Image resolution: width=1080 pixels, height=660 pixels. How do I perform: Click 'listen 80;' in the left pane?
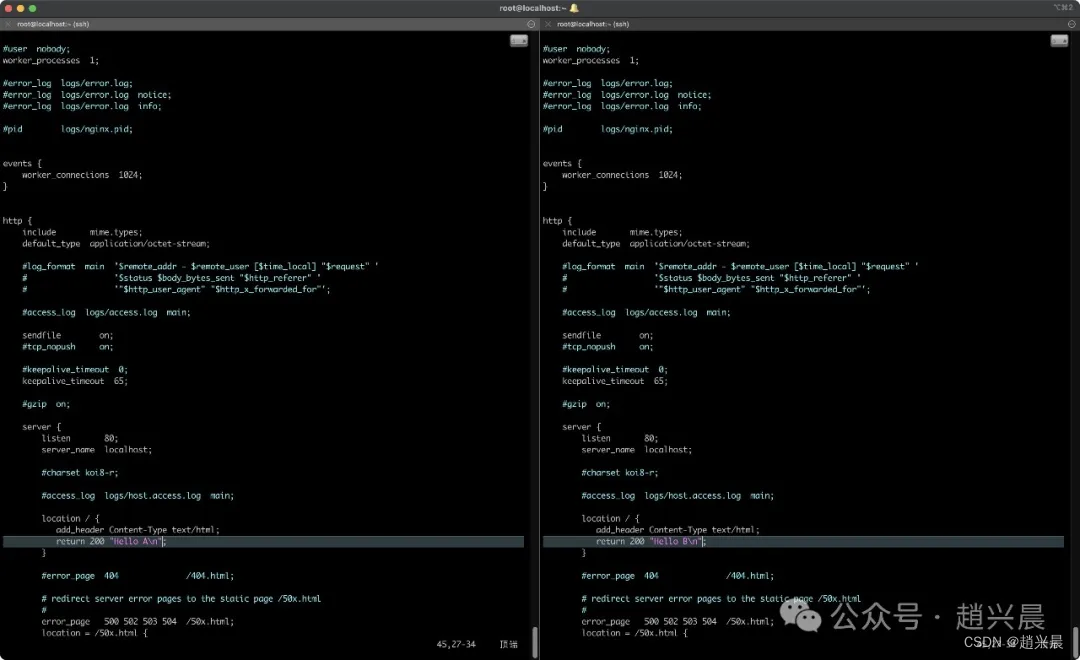pyautogui.click(x=80, y=438)
